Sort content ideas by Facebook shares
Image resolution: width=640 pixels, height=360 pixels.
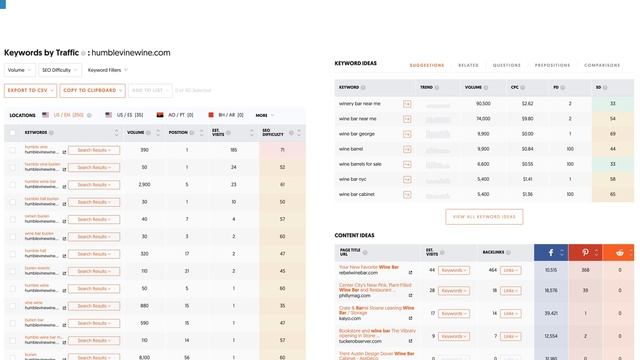562,253
